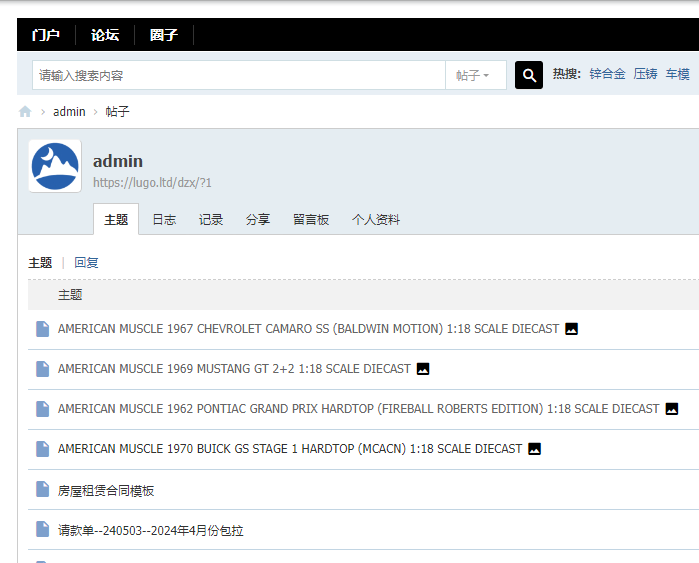Click document icon beside Camaro SS thread

pos(42,329)
